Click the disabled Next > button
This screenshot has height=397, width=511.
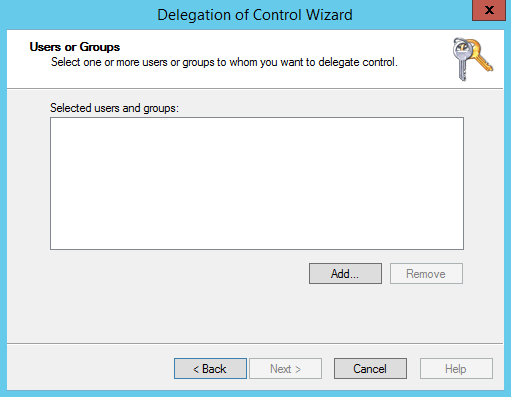pos(285,369)
